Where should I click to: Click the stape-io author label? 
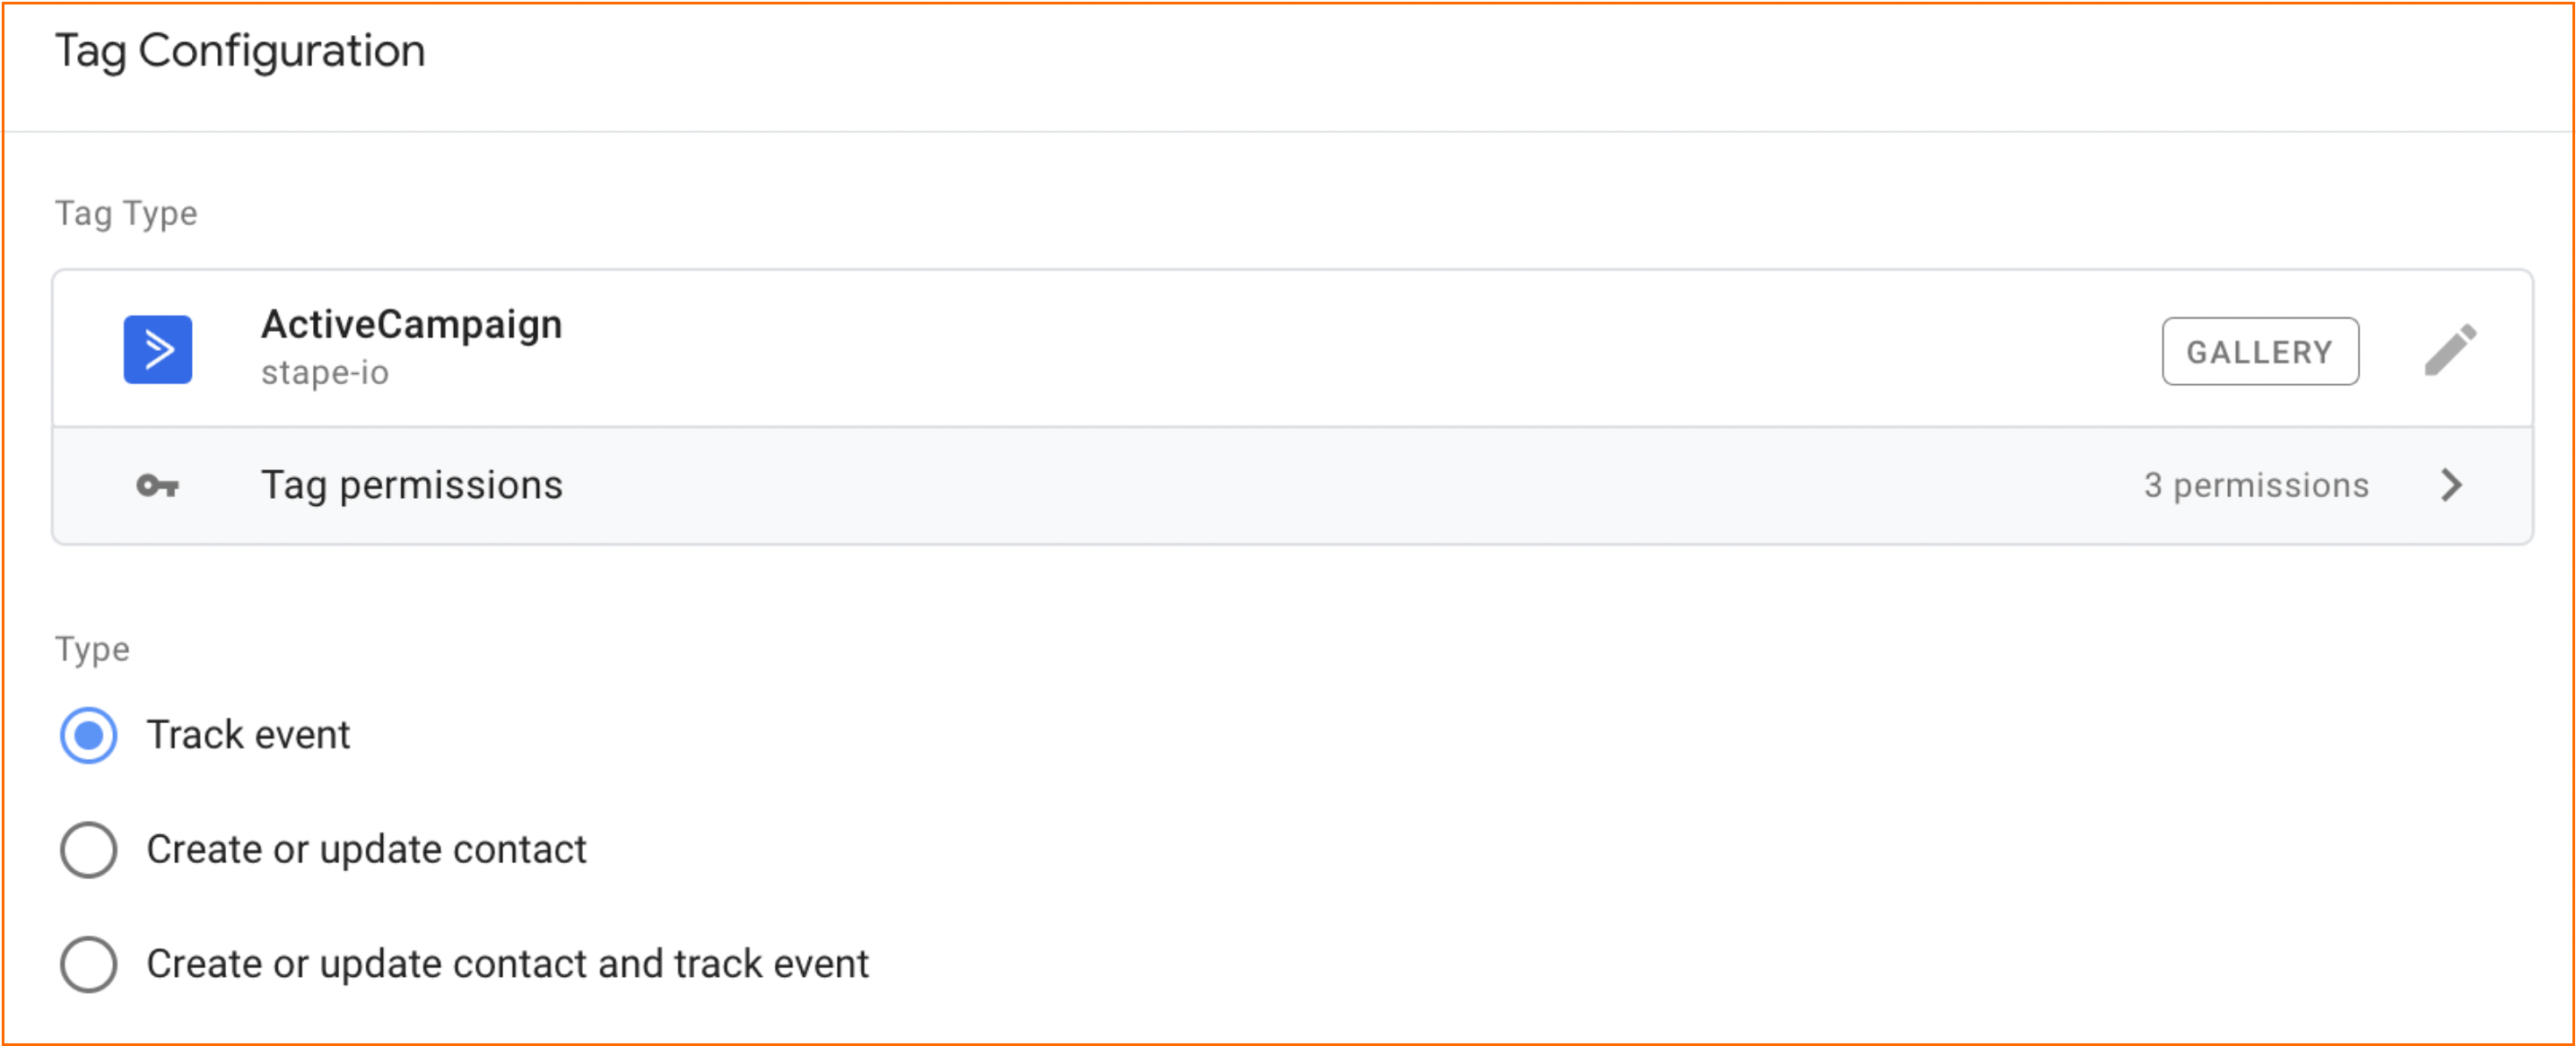(325, 372)
